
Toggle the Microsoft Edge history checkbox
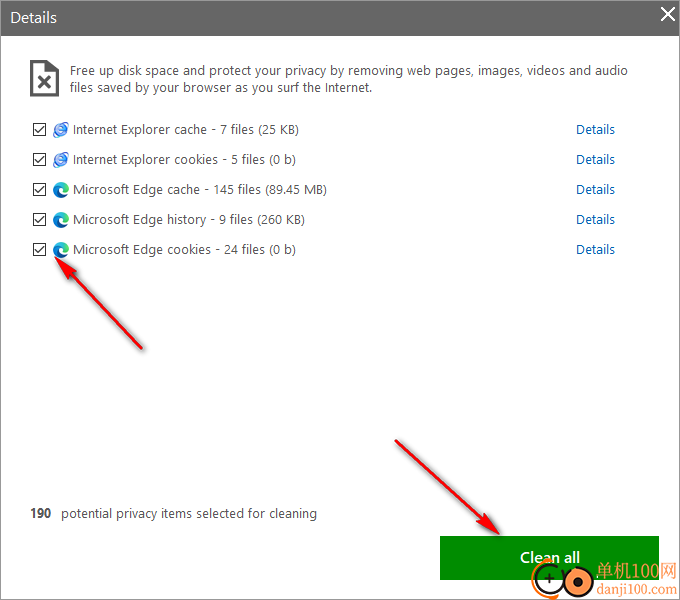click(39, 219)
